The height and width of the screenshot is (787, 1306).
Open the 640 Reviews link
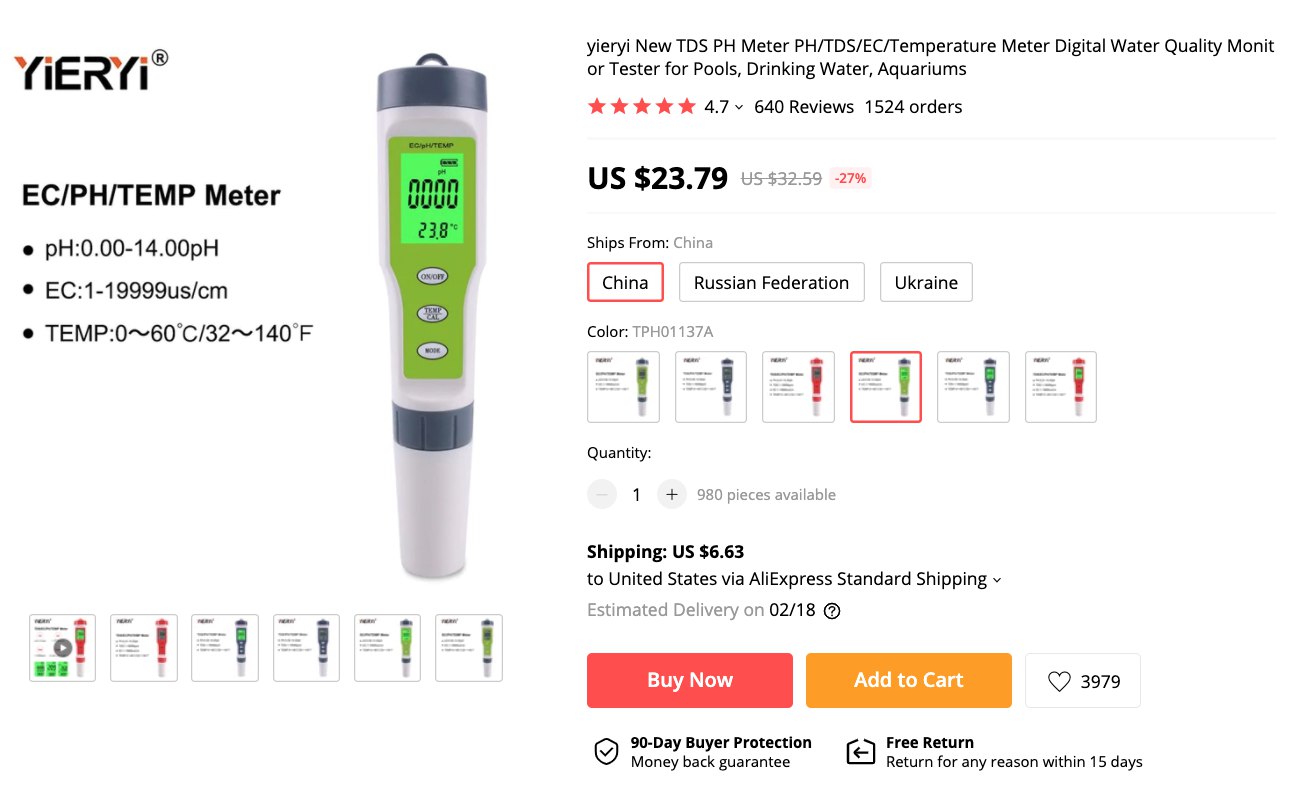[x=804, y=107]
